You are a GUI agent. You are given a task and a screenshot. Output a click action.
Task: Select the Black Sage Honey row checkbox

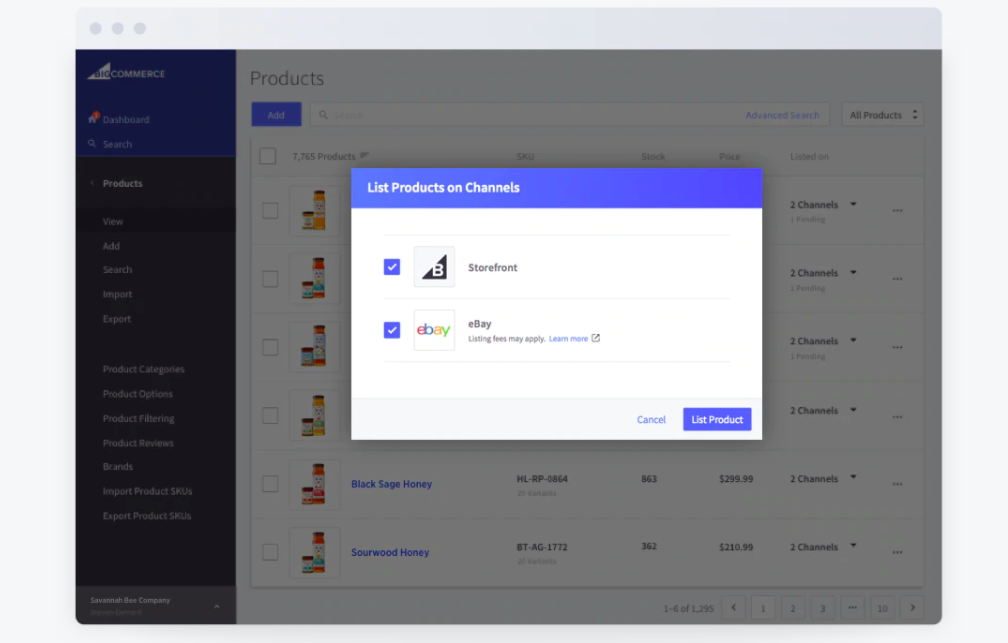[270, 484]
